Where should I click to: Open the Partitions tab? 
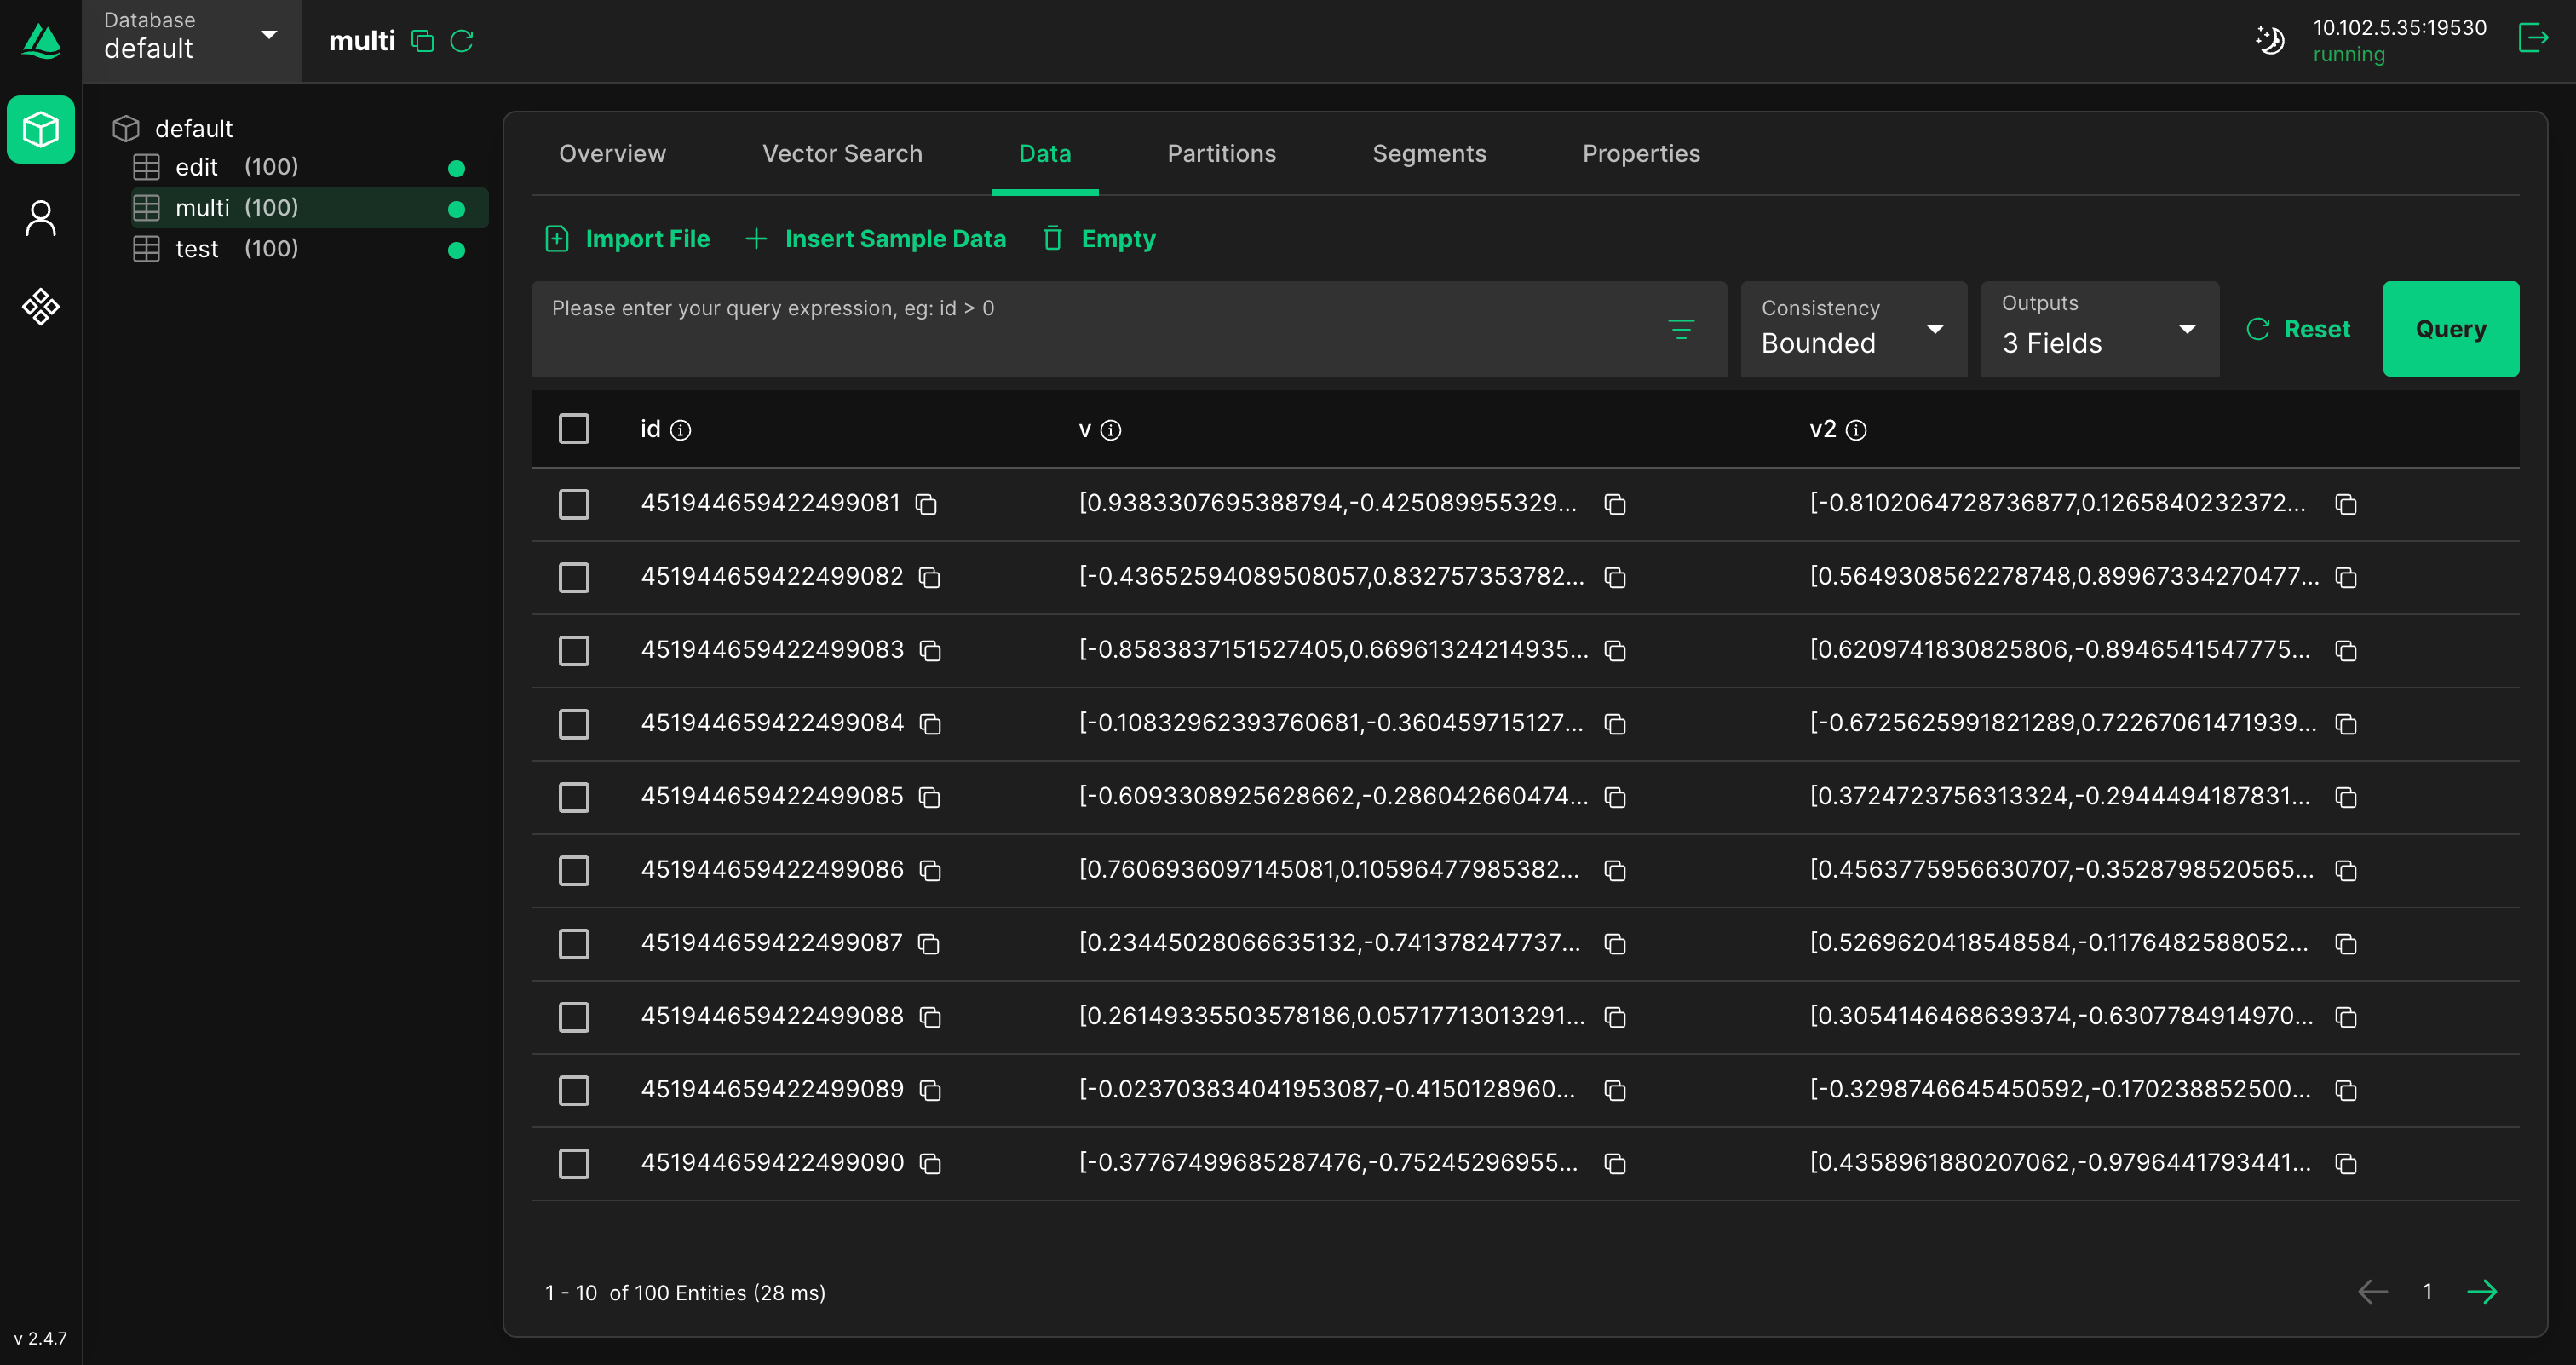pos(1221,154)
